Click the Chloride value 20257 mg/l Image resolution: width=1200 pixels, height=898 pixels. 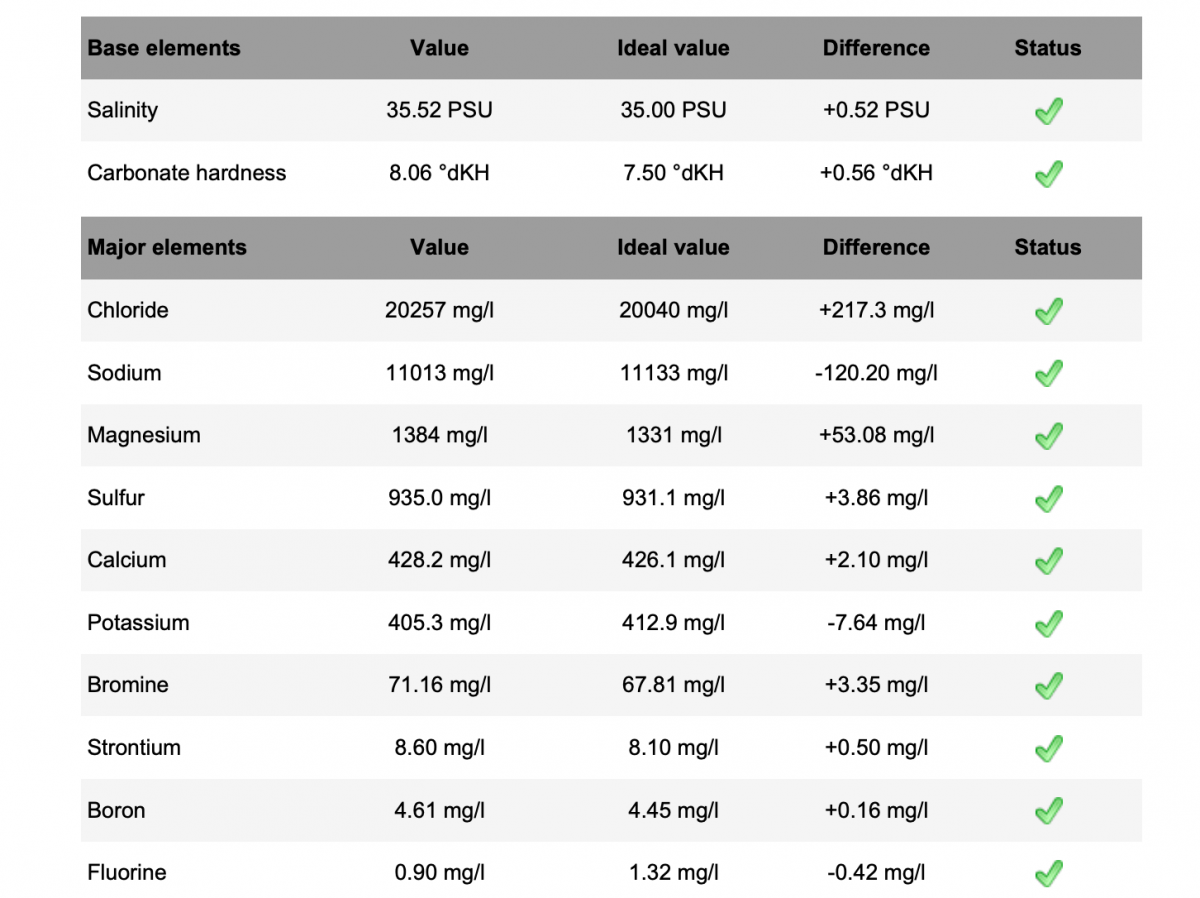(439, 310)
